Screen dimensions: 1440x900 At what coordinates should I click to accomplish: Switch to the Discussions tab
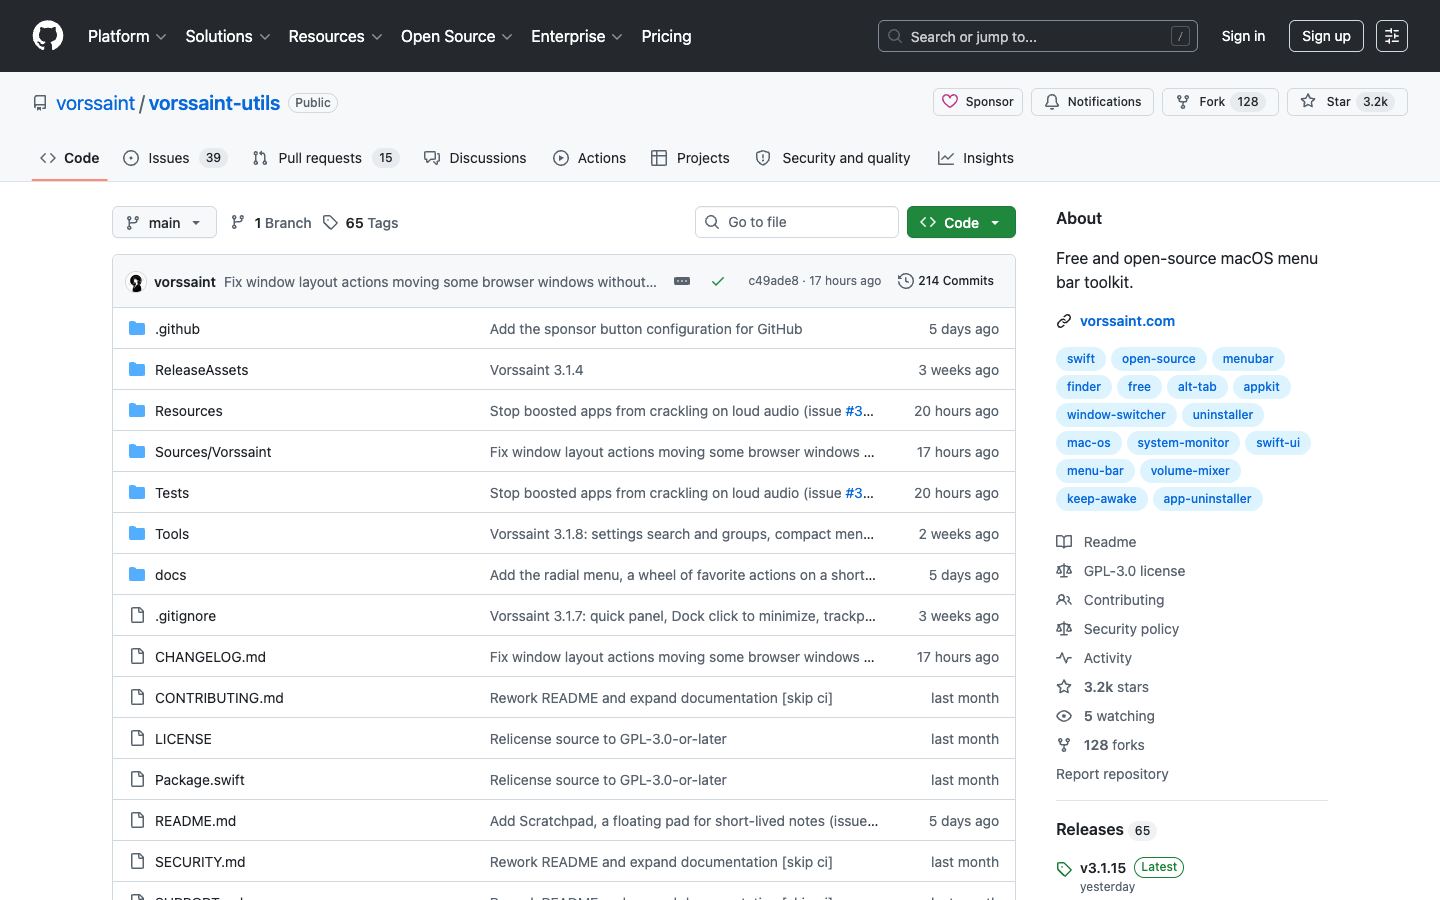click(x=475, y=158)
